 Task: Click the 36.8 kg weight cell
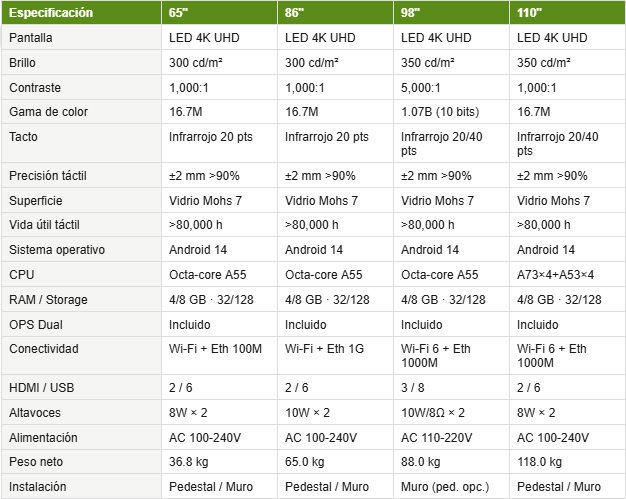220,462
